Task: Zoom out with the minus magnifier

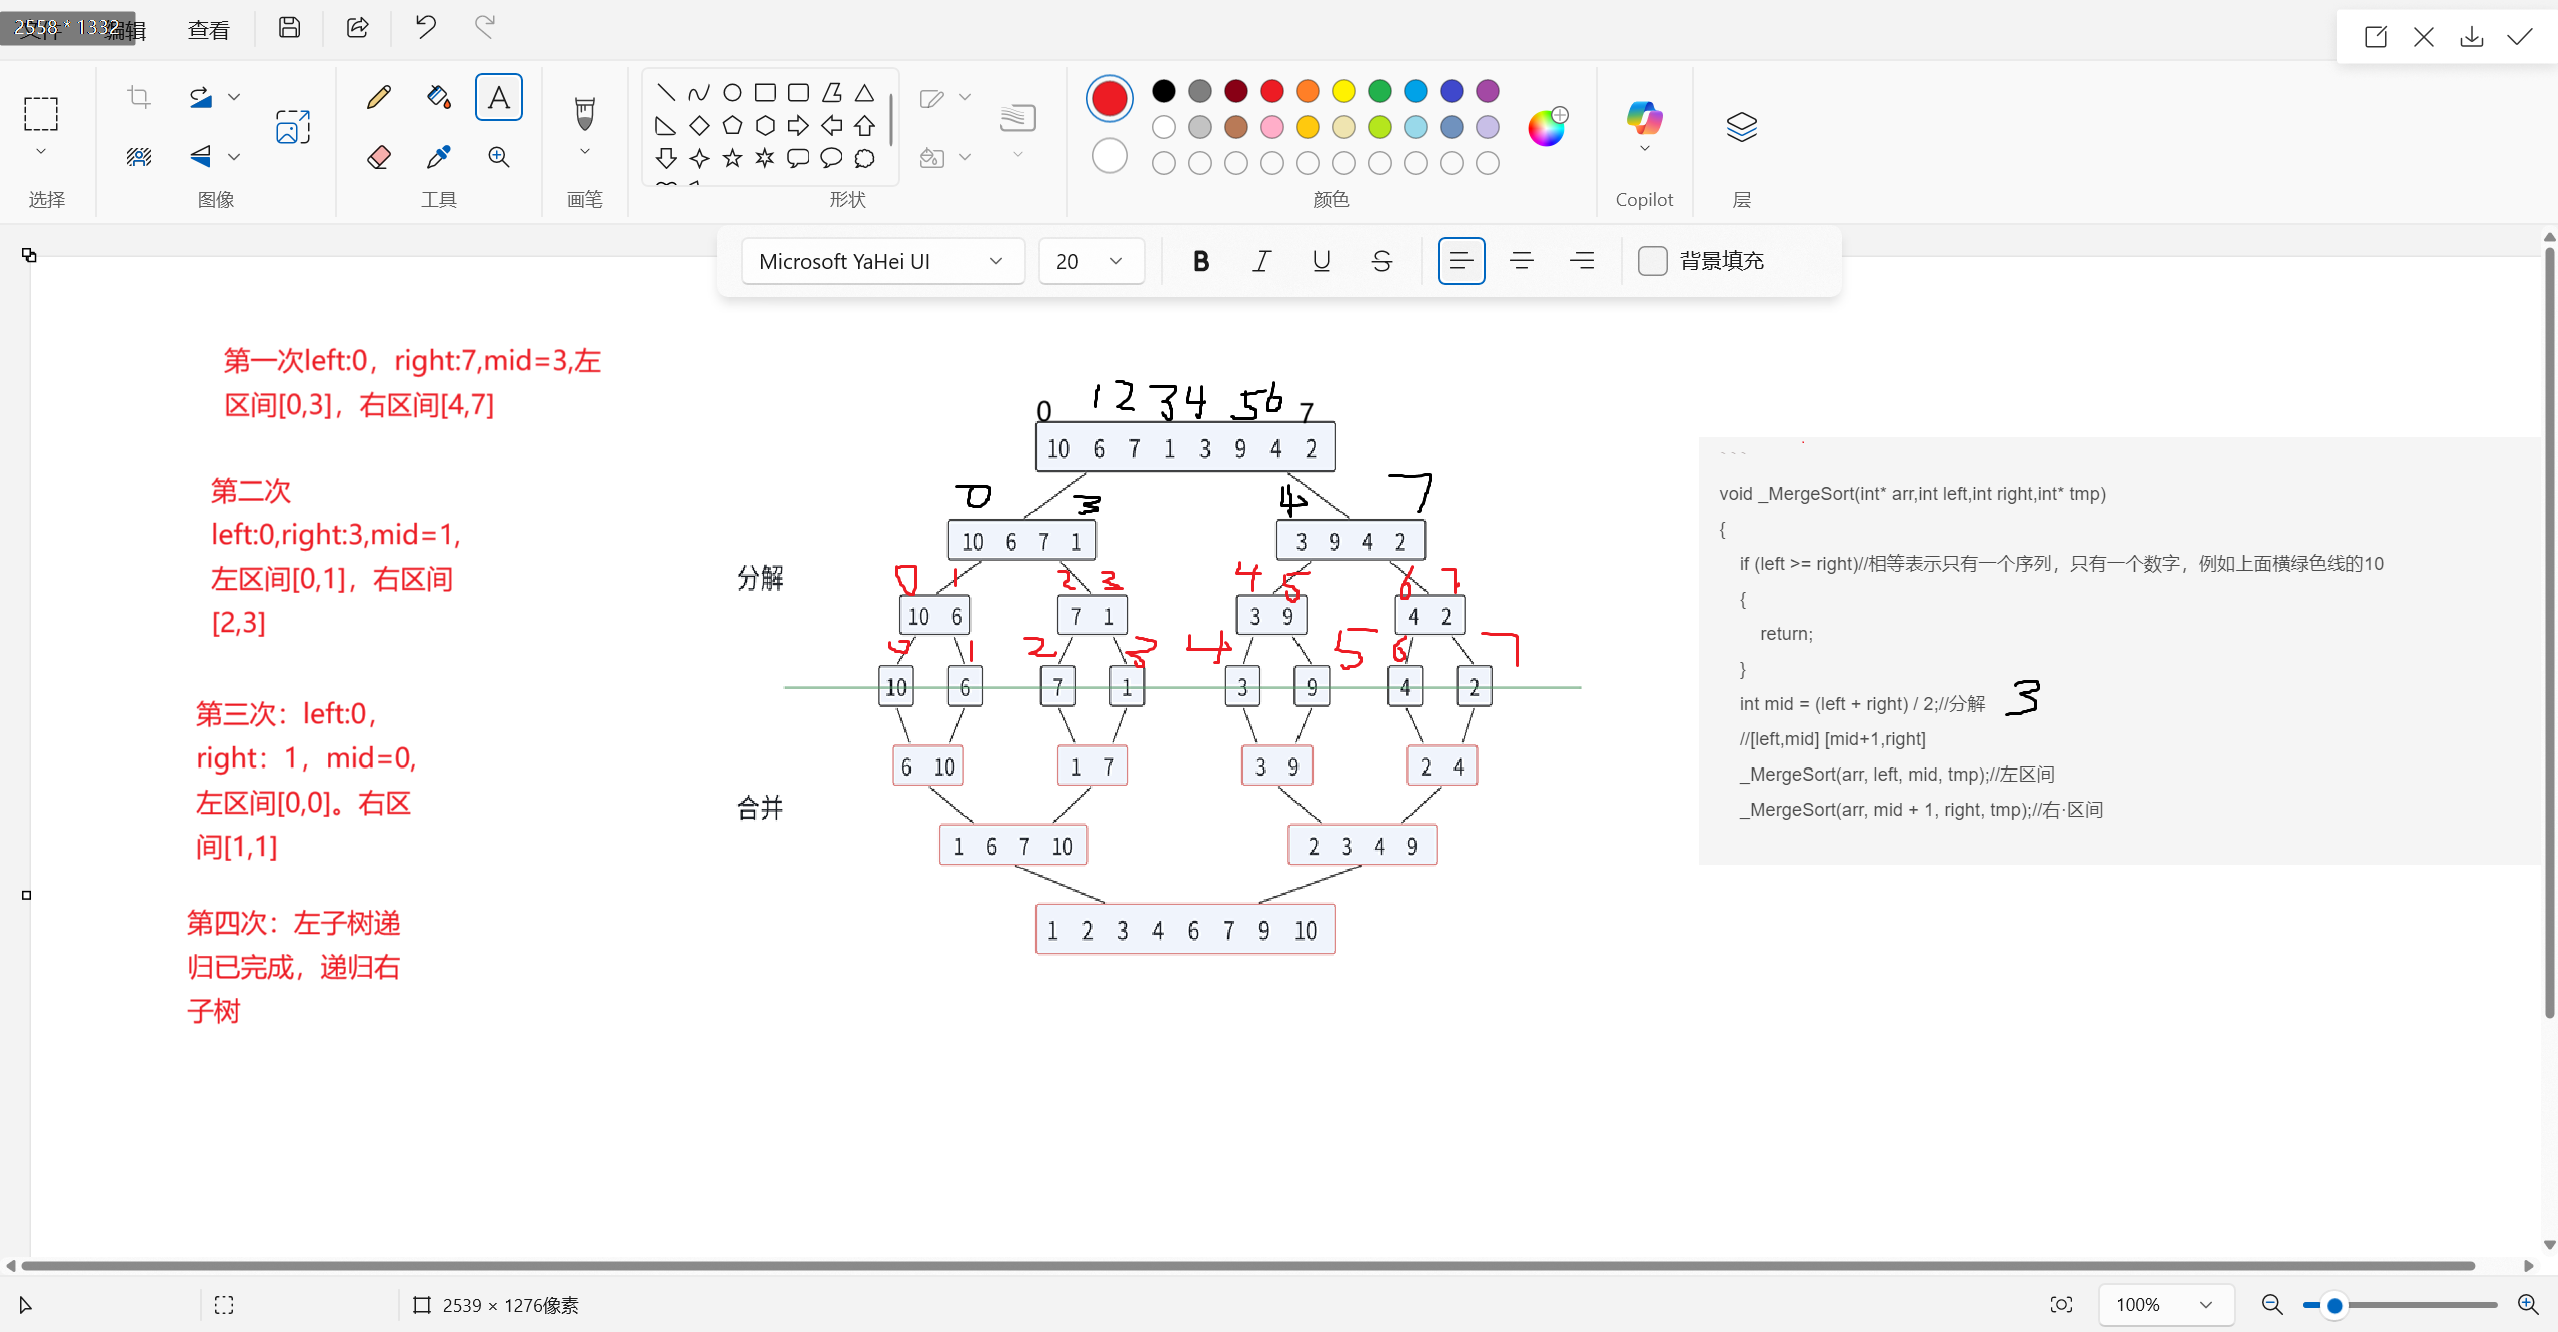Action: (x=2272, y=1305)
